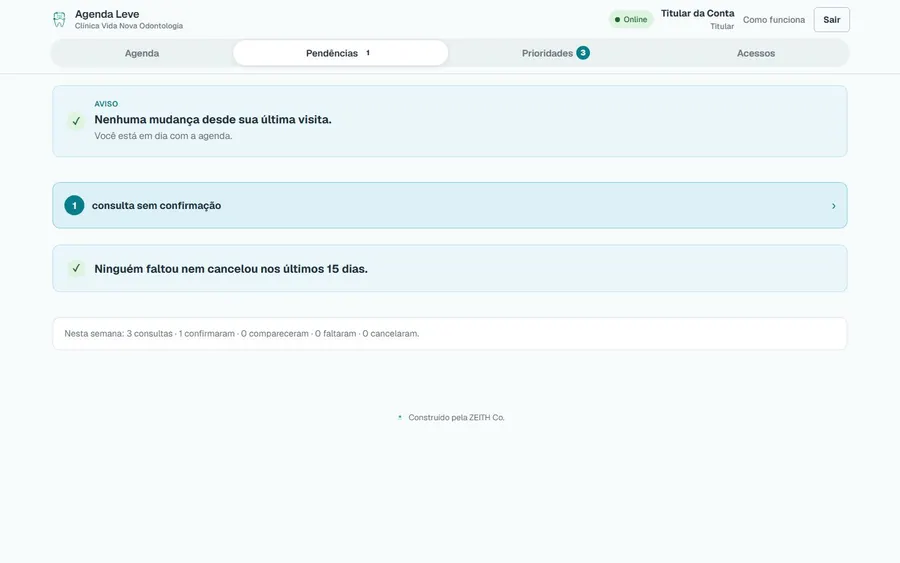Click 'Clínica Vida Nova Odontologia' subtitle
This screenshot has height=563, width=900.
pyautogui.click(x=129, y=26)
